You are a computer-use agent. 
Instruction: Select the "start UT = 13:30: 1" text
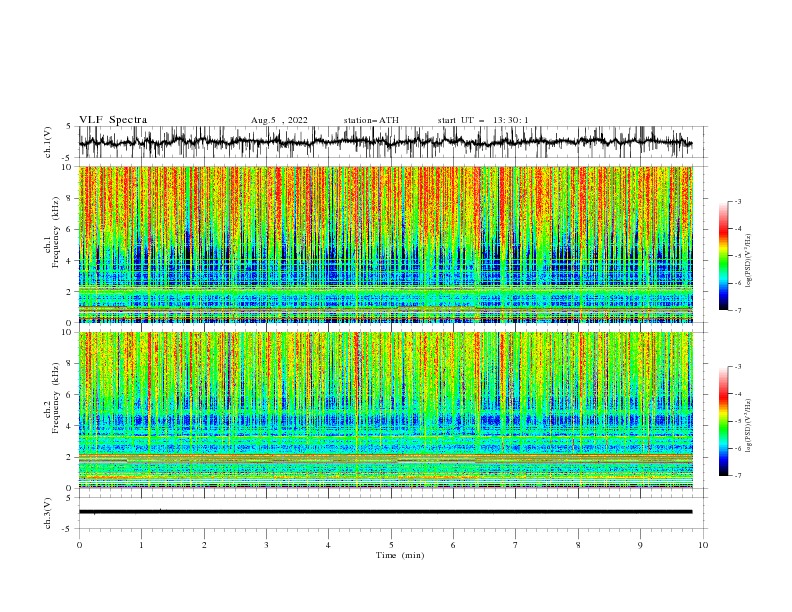point(483,120)
